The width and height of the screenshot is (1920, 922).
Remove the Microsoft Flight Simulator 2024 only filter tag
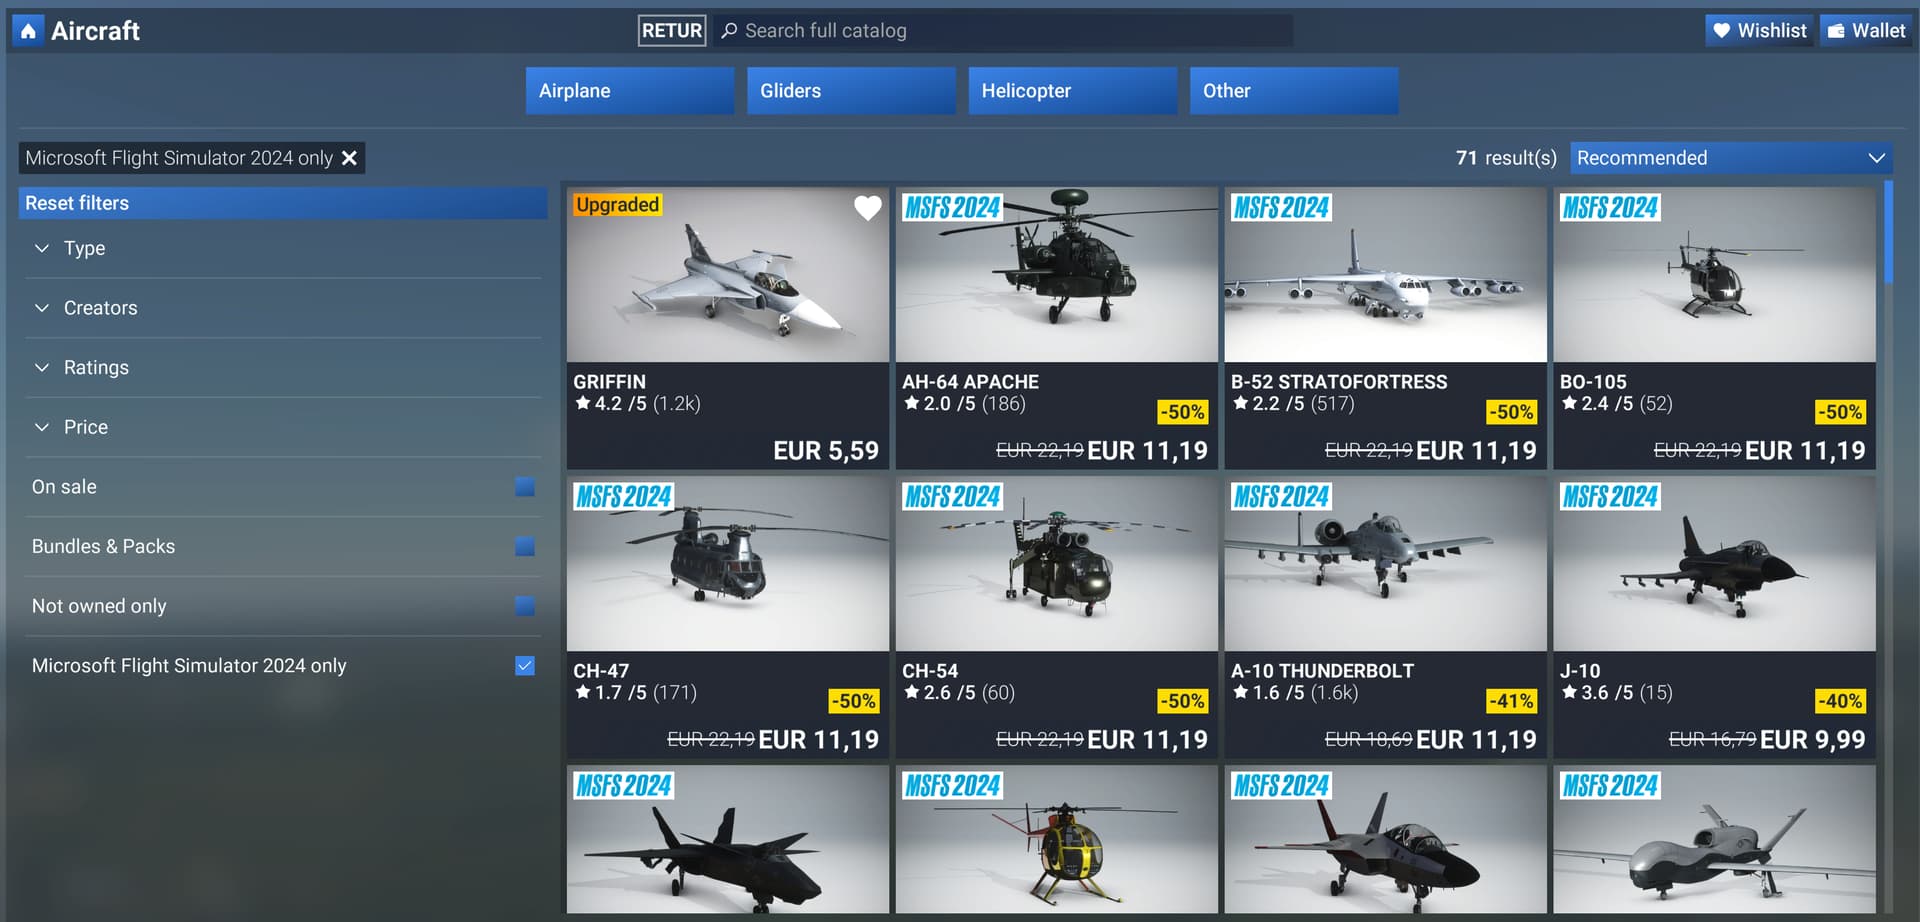(349, 158)
